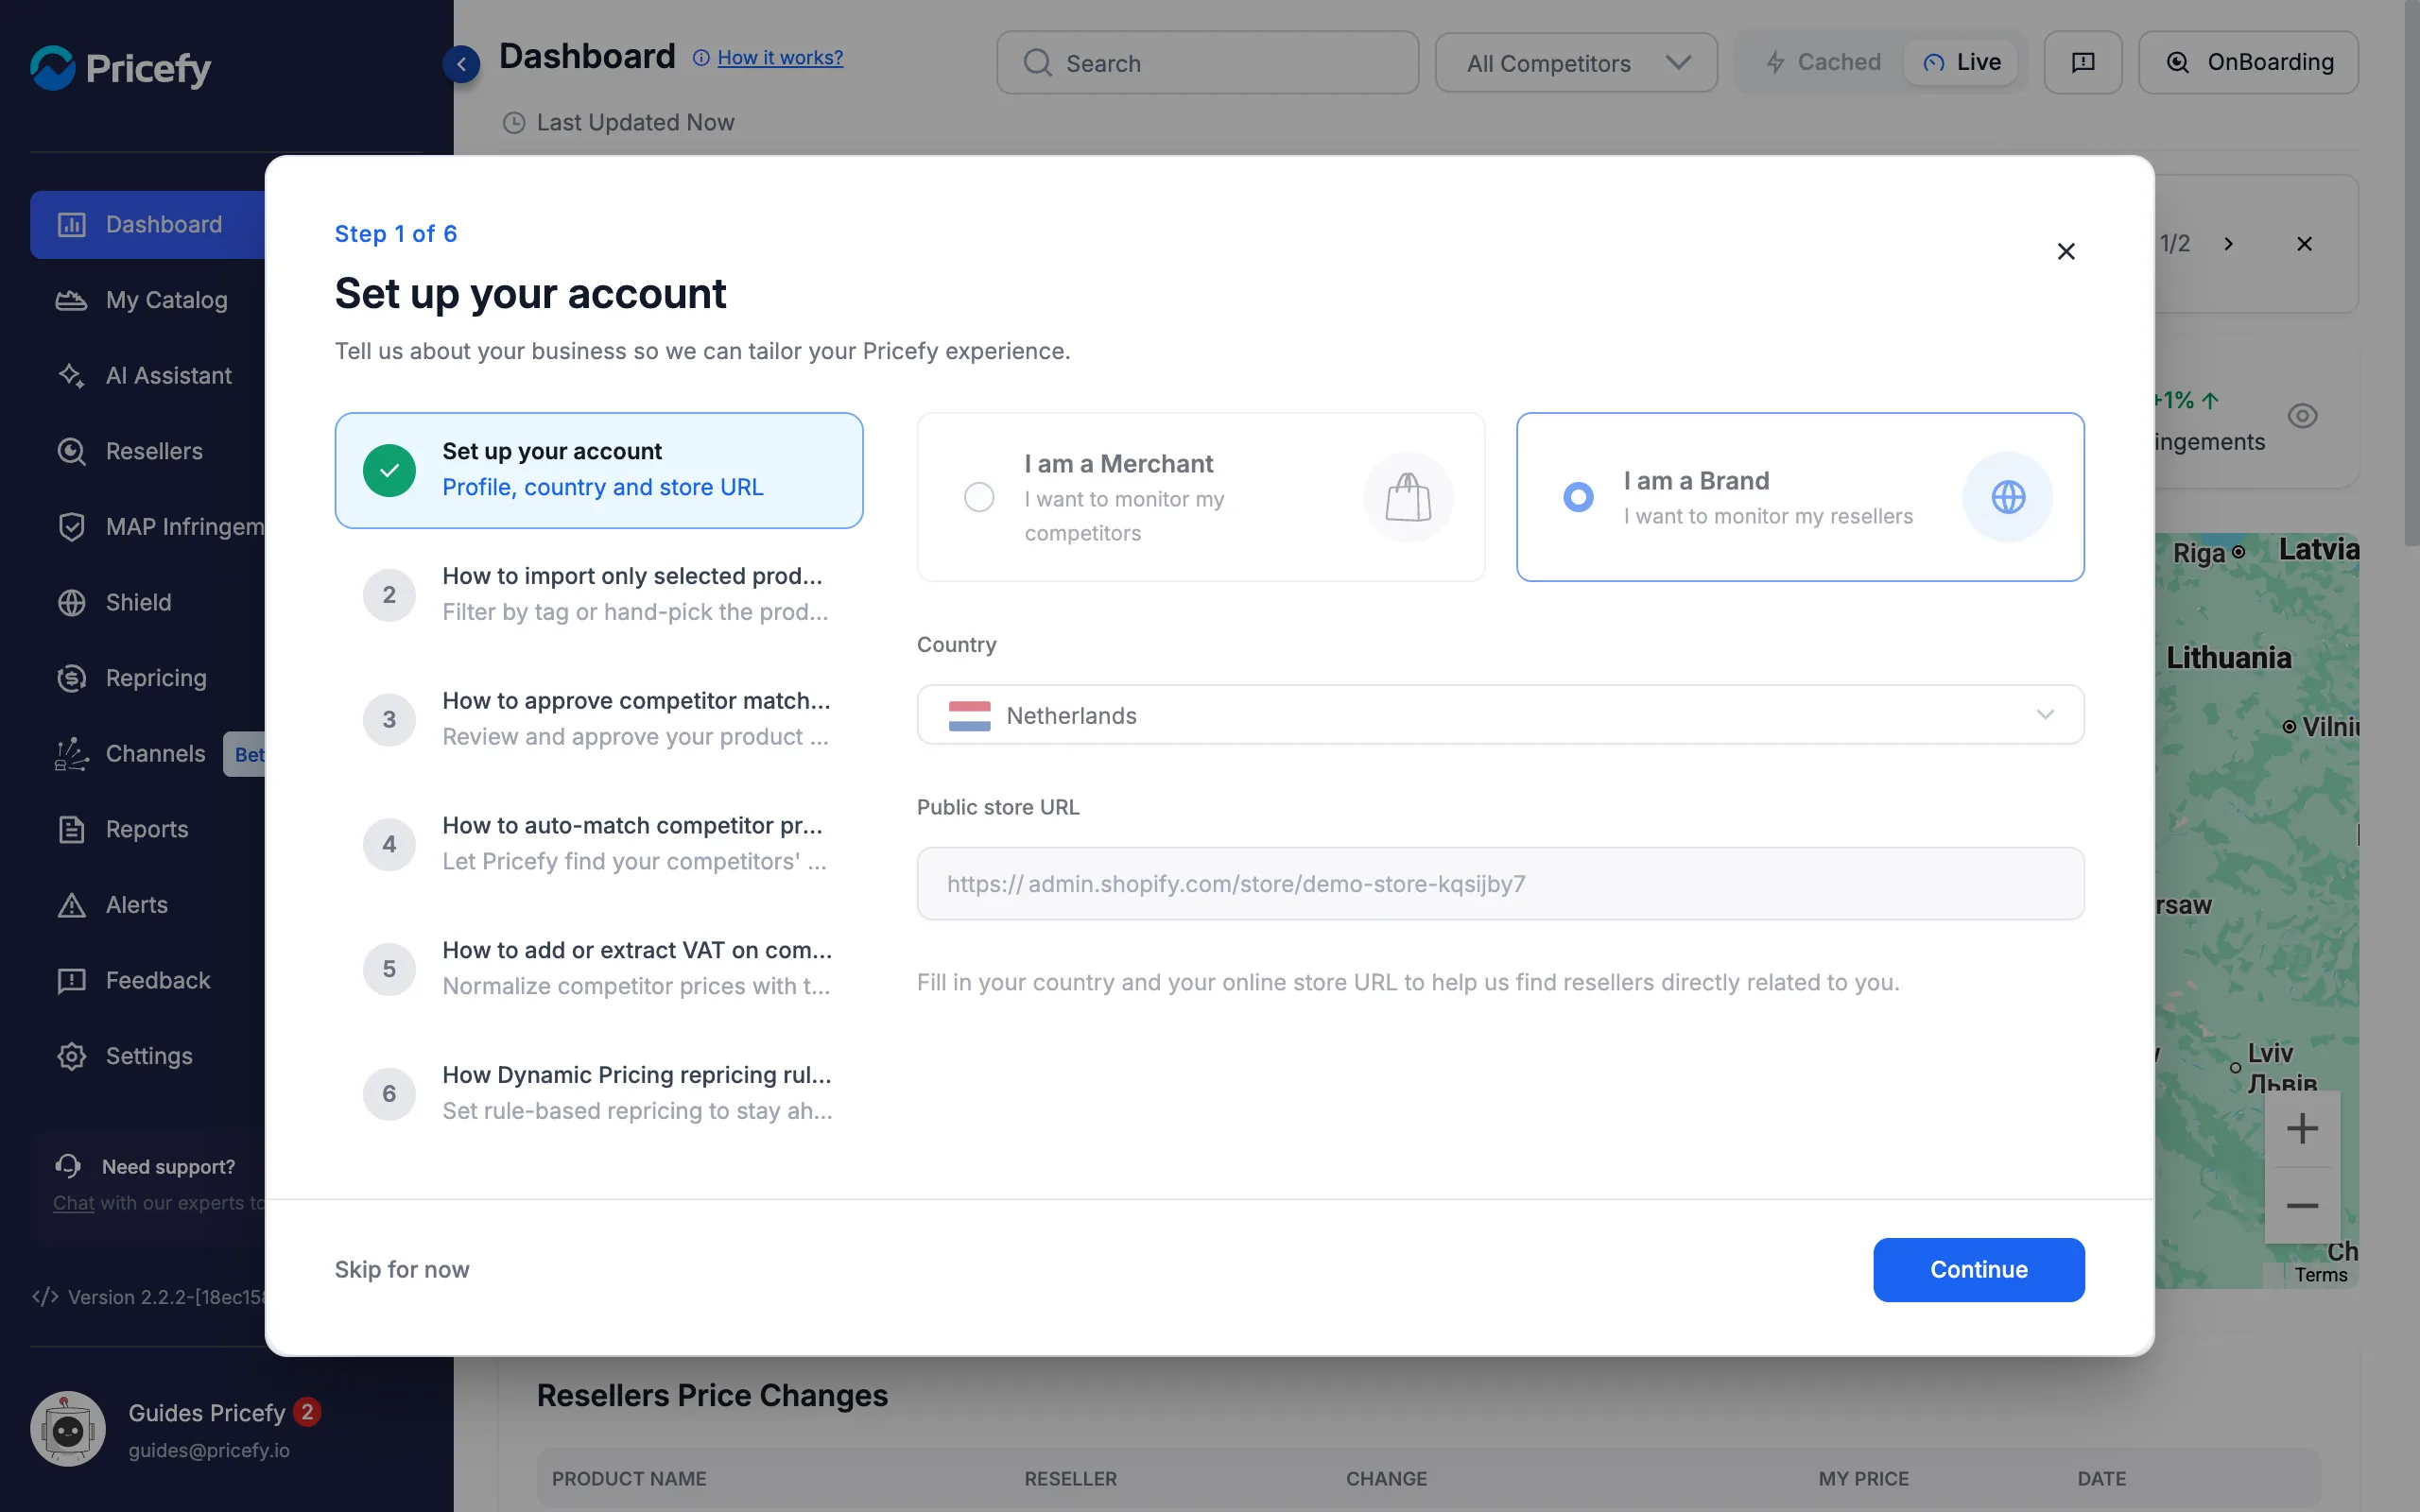Go to next tip with the right arrow
Viewport: 2420px width, 1512px height.
pyautogui.click(x=2228, y=243)
